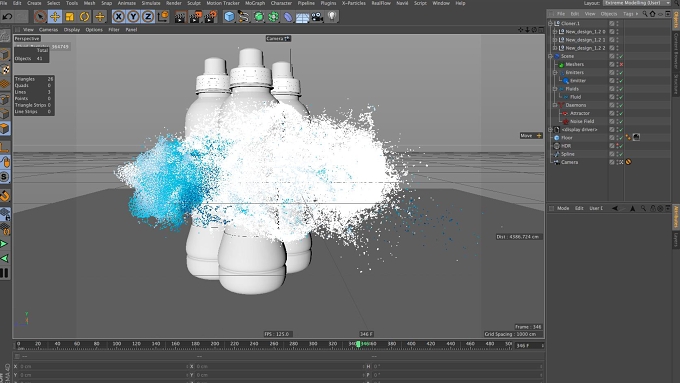Open the Layout dropdown Extreme Modelling

pos(637,3)
